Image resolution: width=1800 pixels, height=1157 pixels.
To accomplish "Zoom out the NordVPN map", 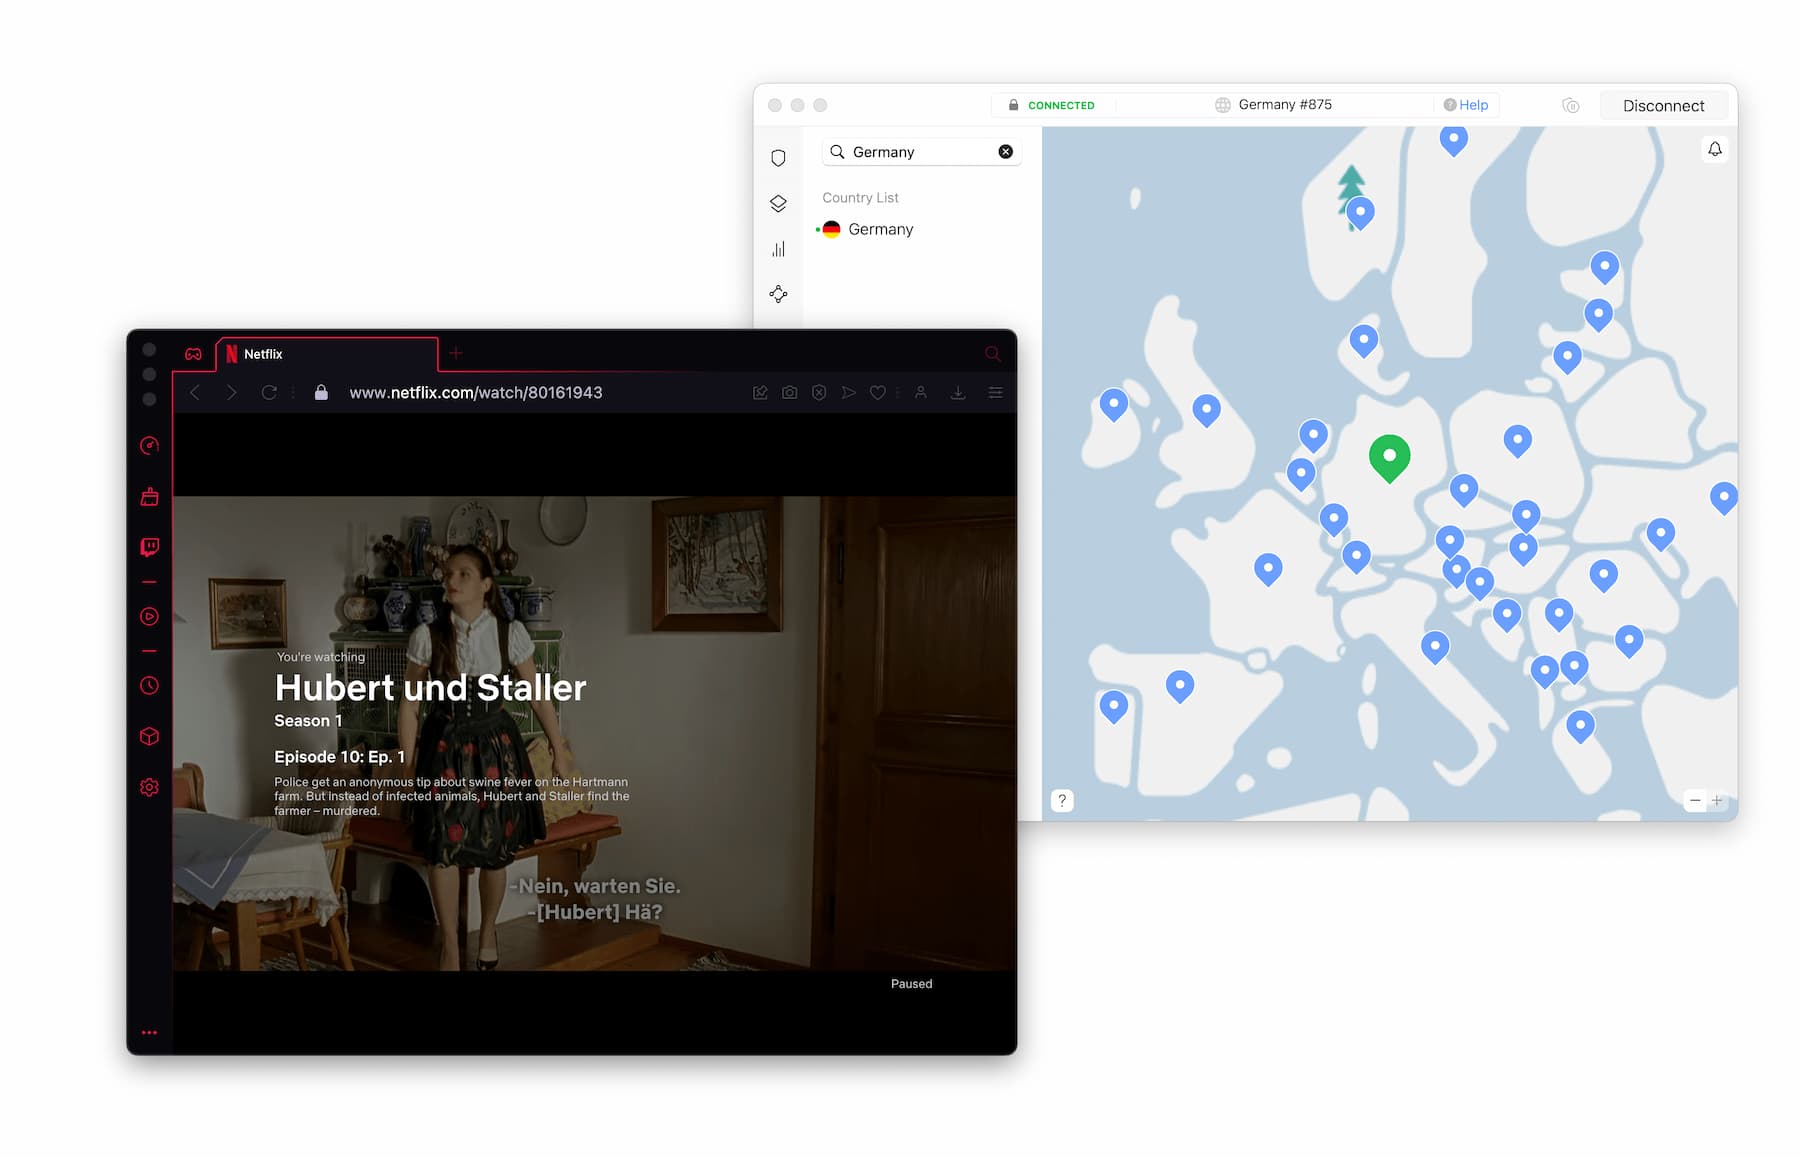I will [x=1695, y=800].
